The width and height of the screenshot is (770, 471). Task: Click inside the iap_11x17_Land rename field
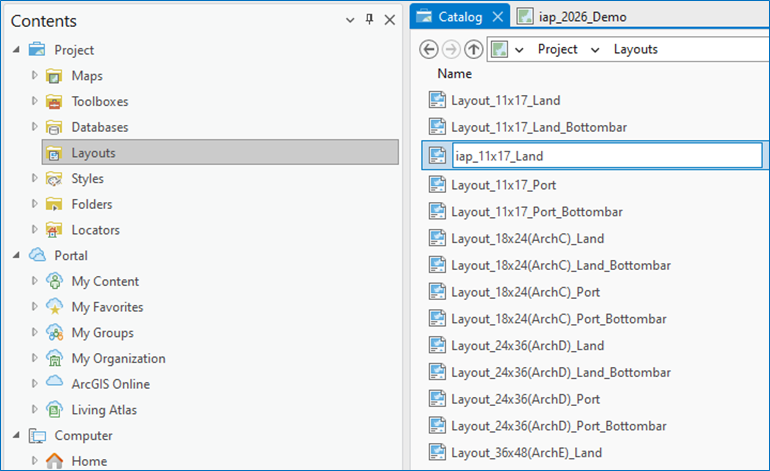click(x=604, y=155)
